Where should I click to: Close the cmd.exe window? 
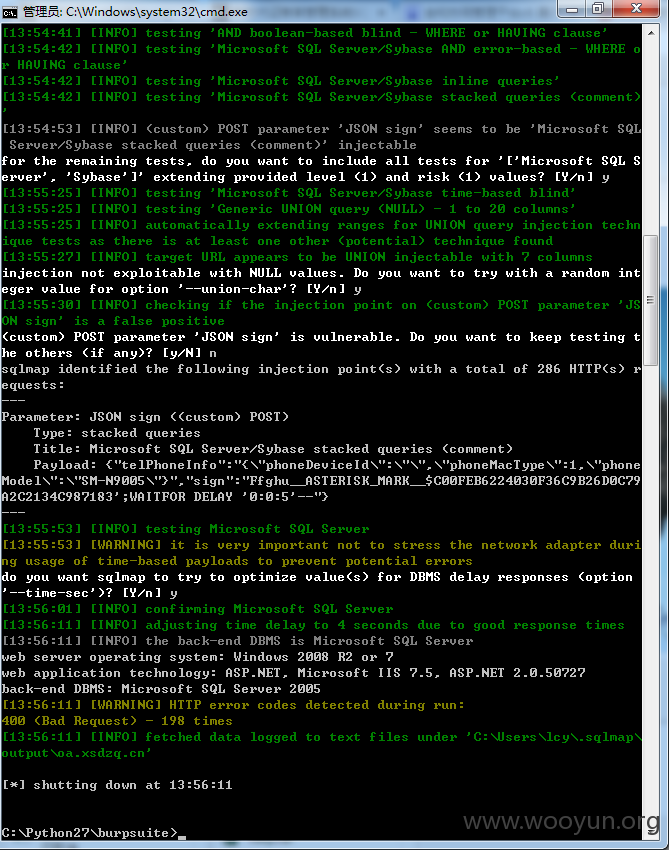636,9
